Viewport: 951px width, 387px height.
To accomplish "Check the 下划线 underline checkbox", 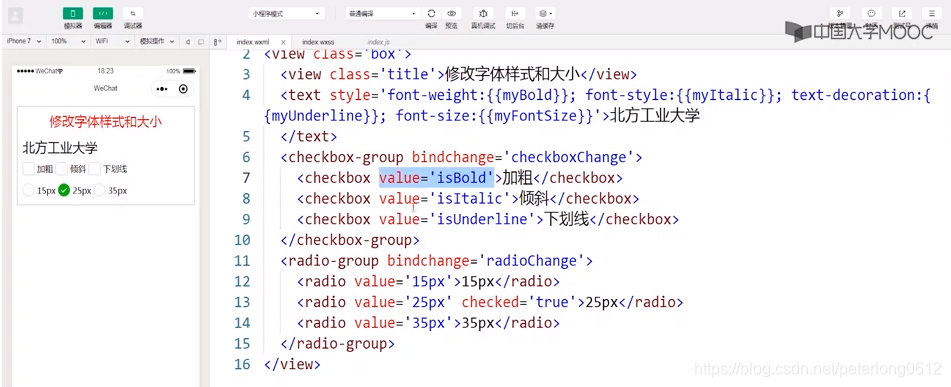I will coord(95,169).
